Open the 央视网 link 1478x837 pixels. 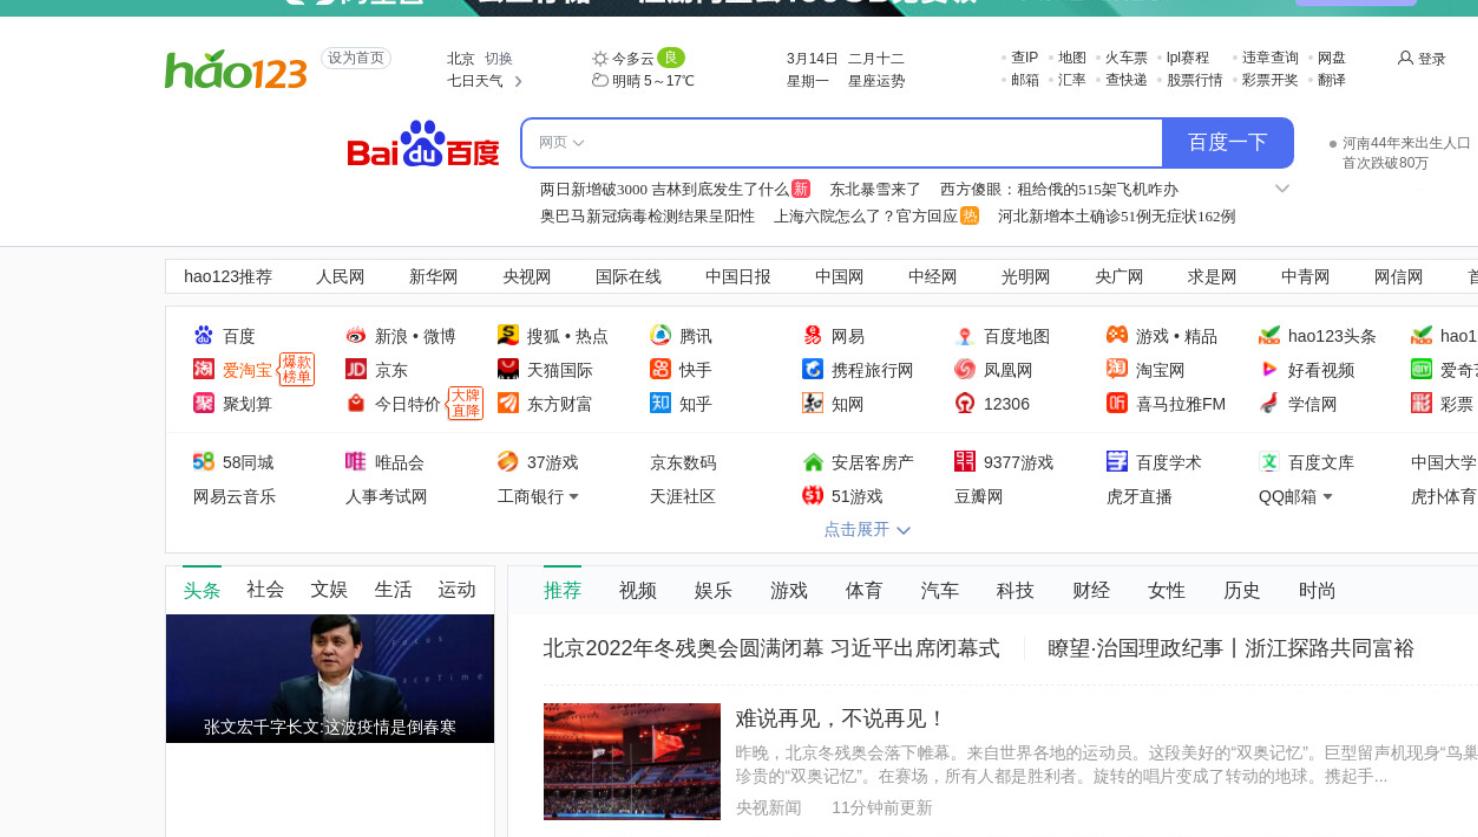coord(527,277)
